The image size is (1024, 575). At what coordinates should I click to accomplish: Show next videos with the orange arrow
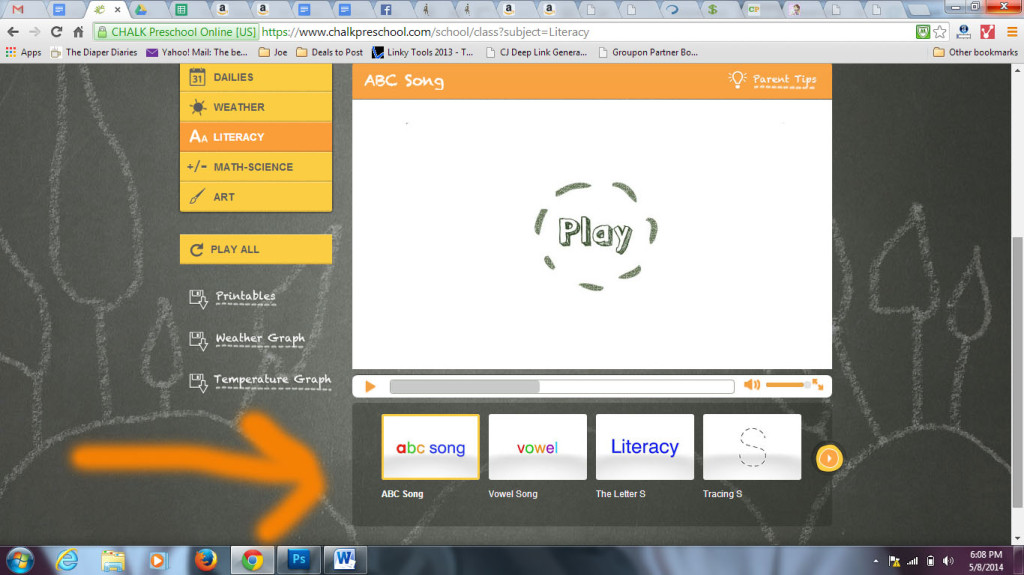coord(829,458)
